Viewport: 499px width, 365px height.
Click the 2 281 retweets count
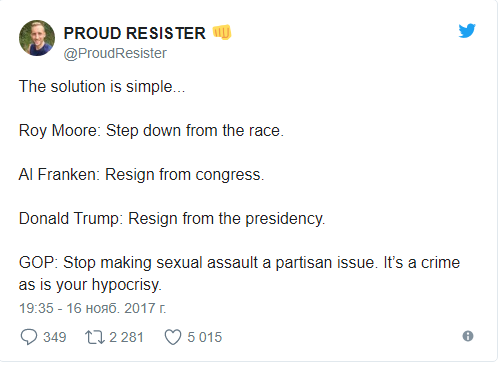tap(126, 337)
